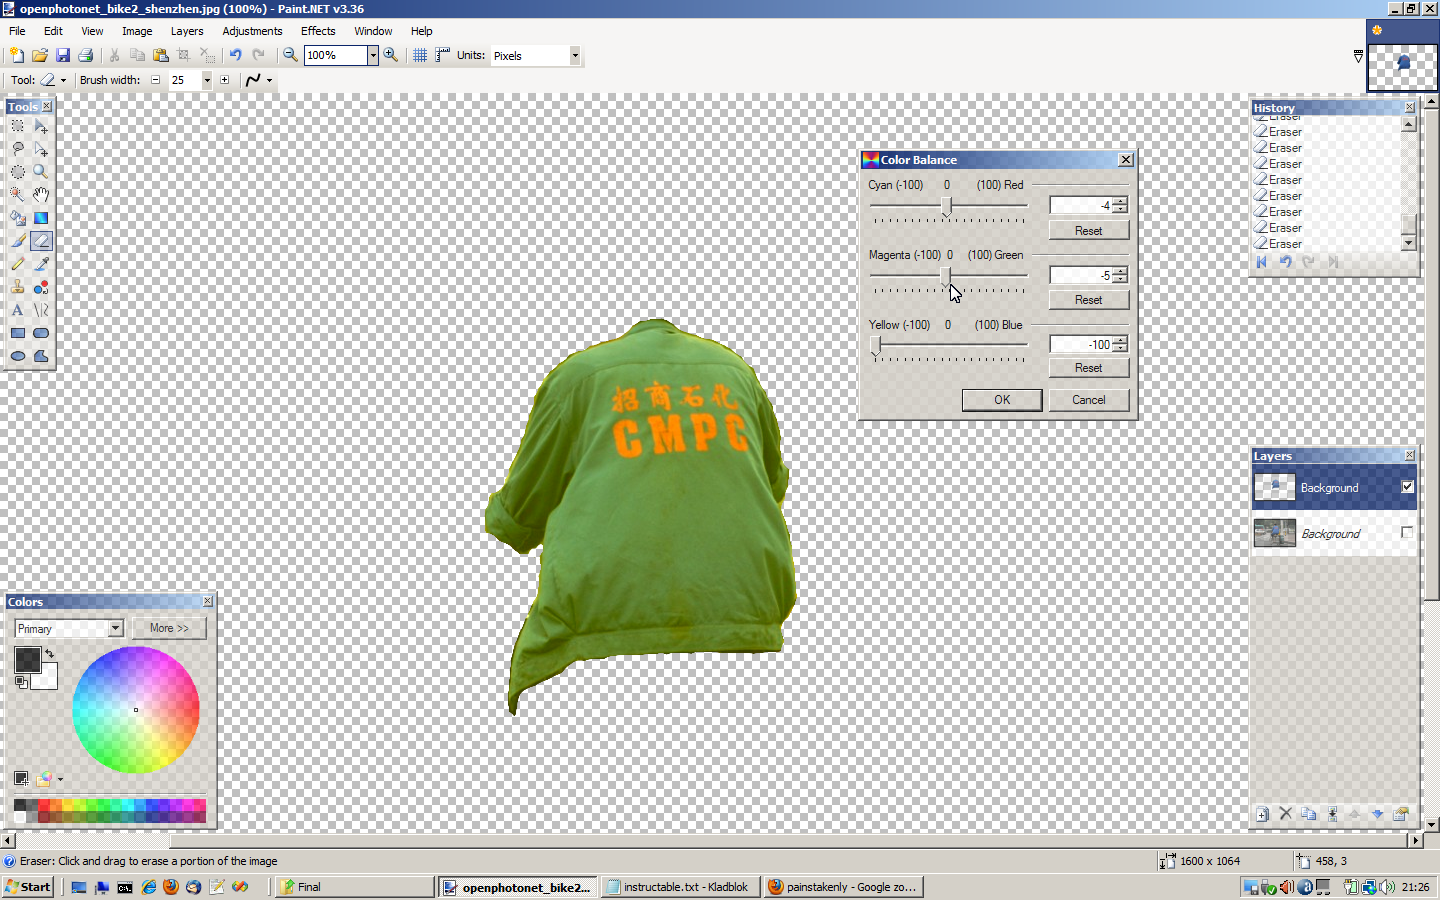
Task: Select the Gradient tool
Action: (41, 218)
